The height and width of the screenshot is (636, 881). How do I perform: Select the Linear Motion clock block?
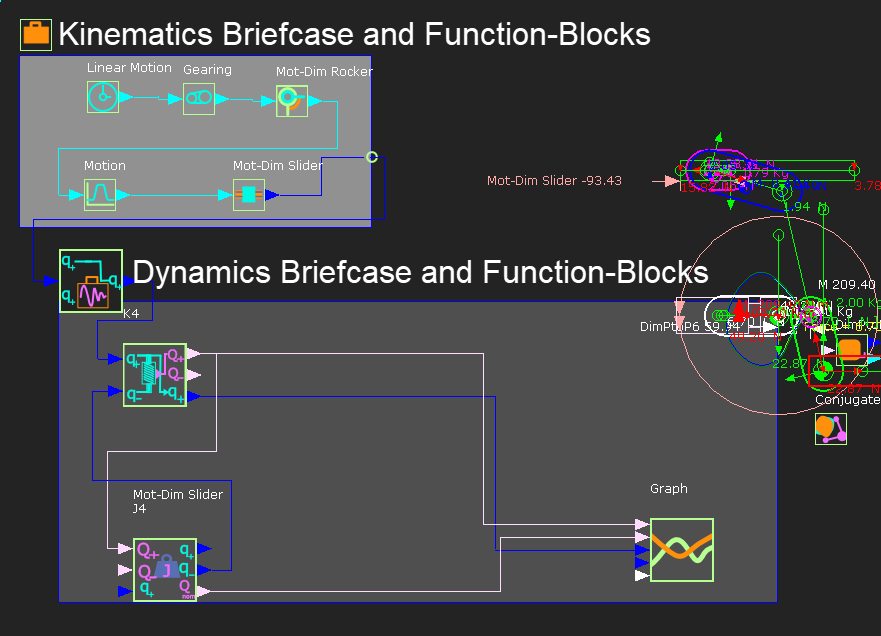[103, 97]
